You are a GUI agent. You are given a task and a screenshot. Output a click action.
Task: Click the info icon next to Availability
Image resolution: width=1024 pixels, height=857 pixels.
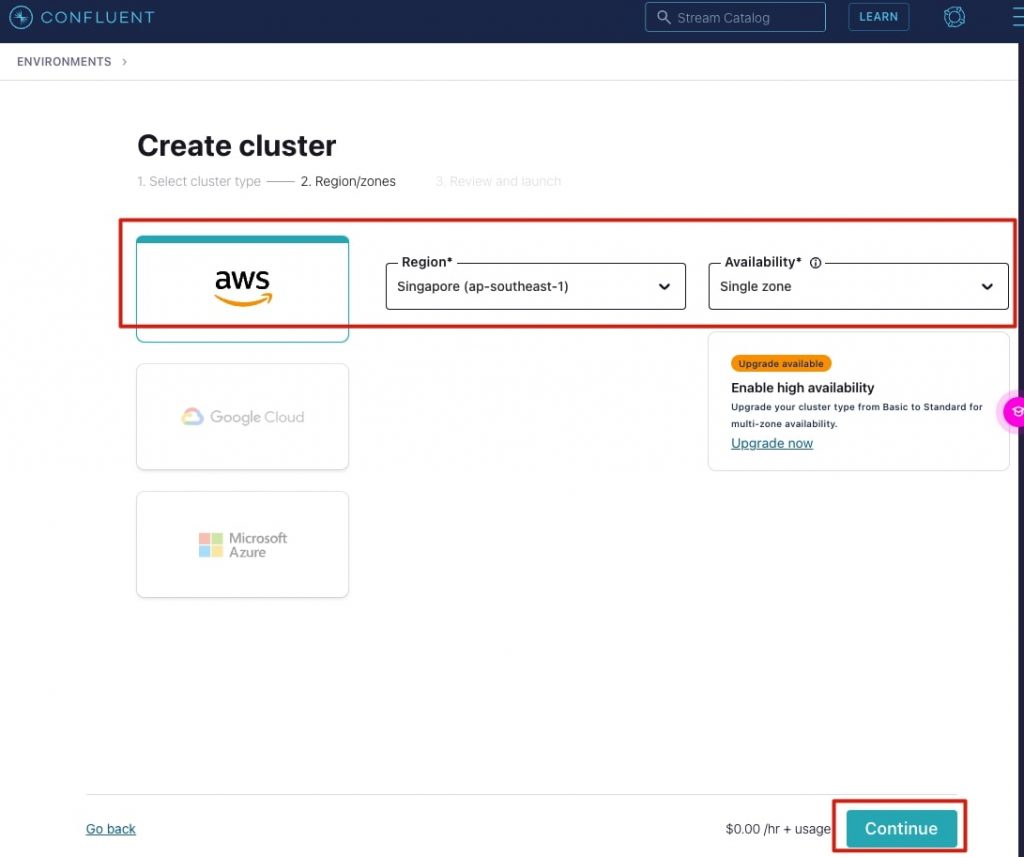[817, 262]
